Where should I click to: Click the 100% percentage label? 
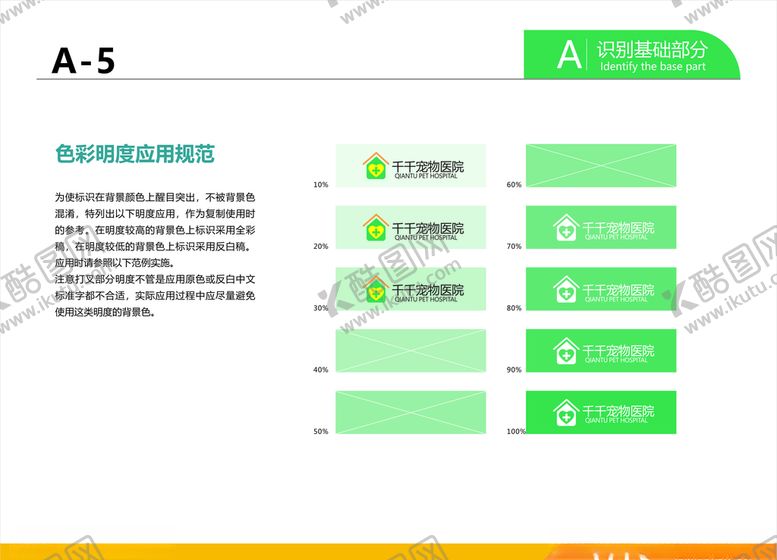(x=516, y=432)
